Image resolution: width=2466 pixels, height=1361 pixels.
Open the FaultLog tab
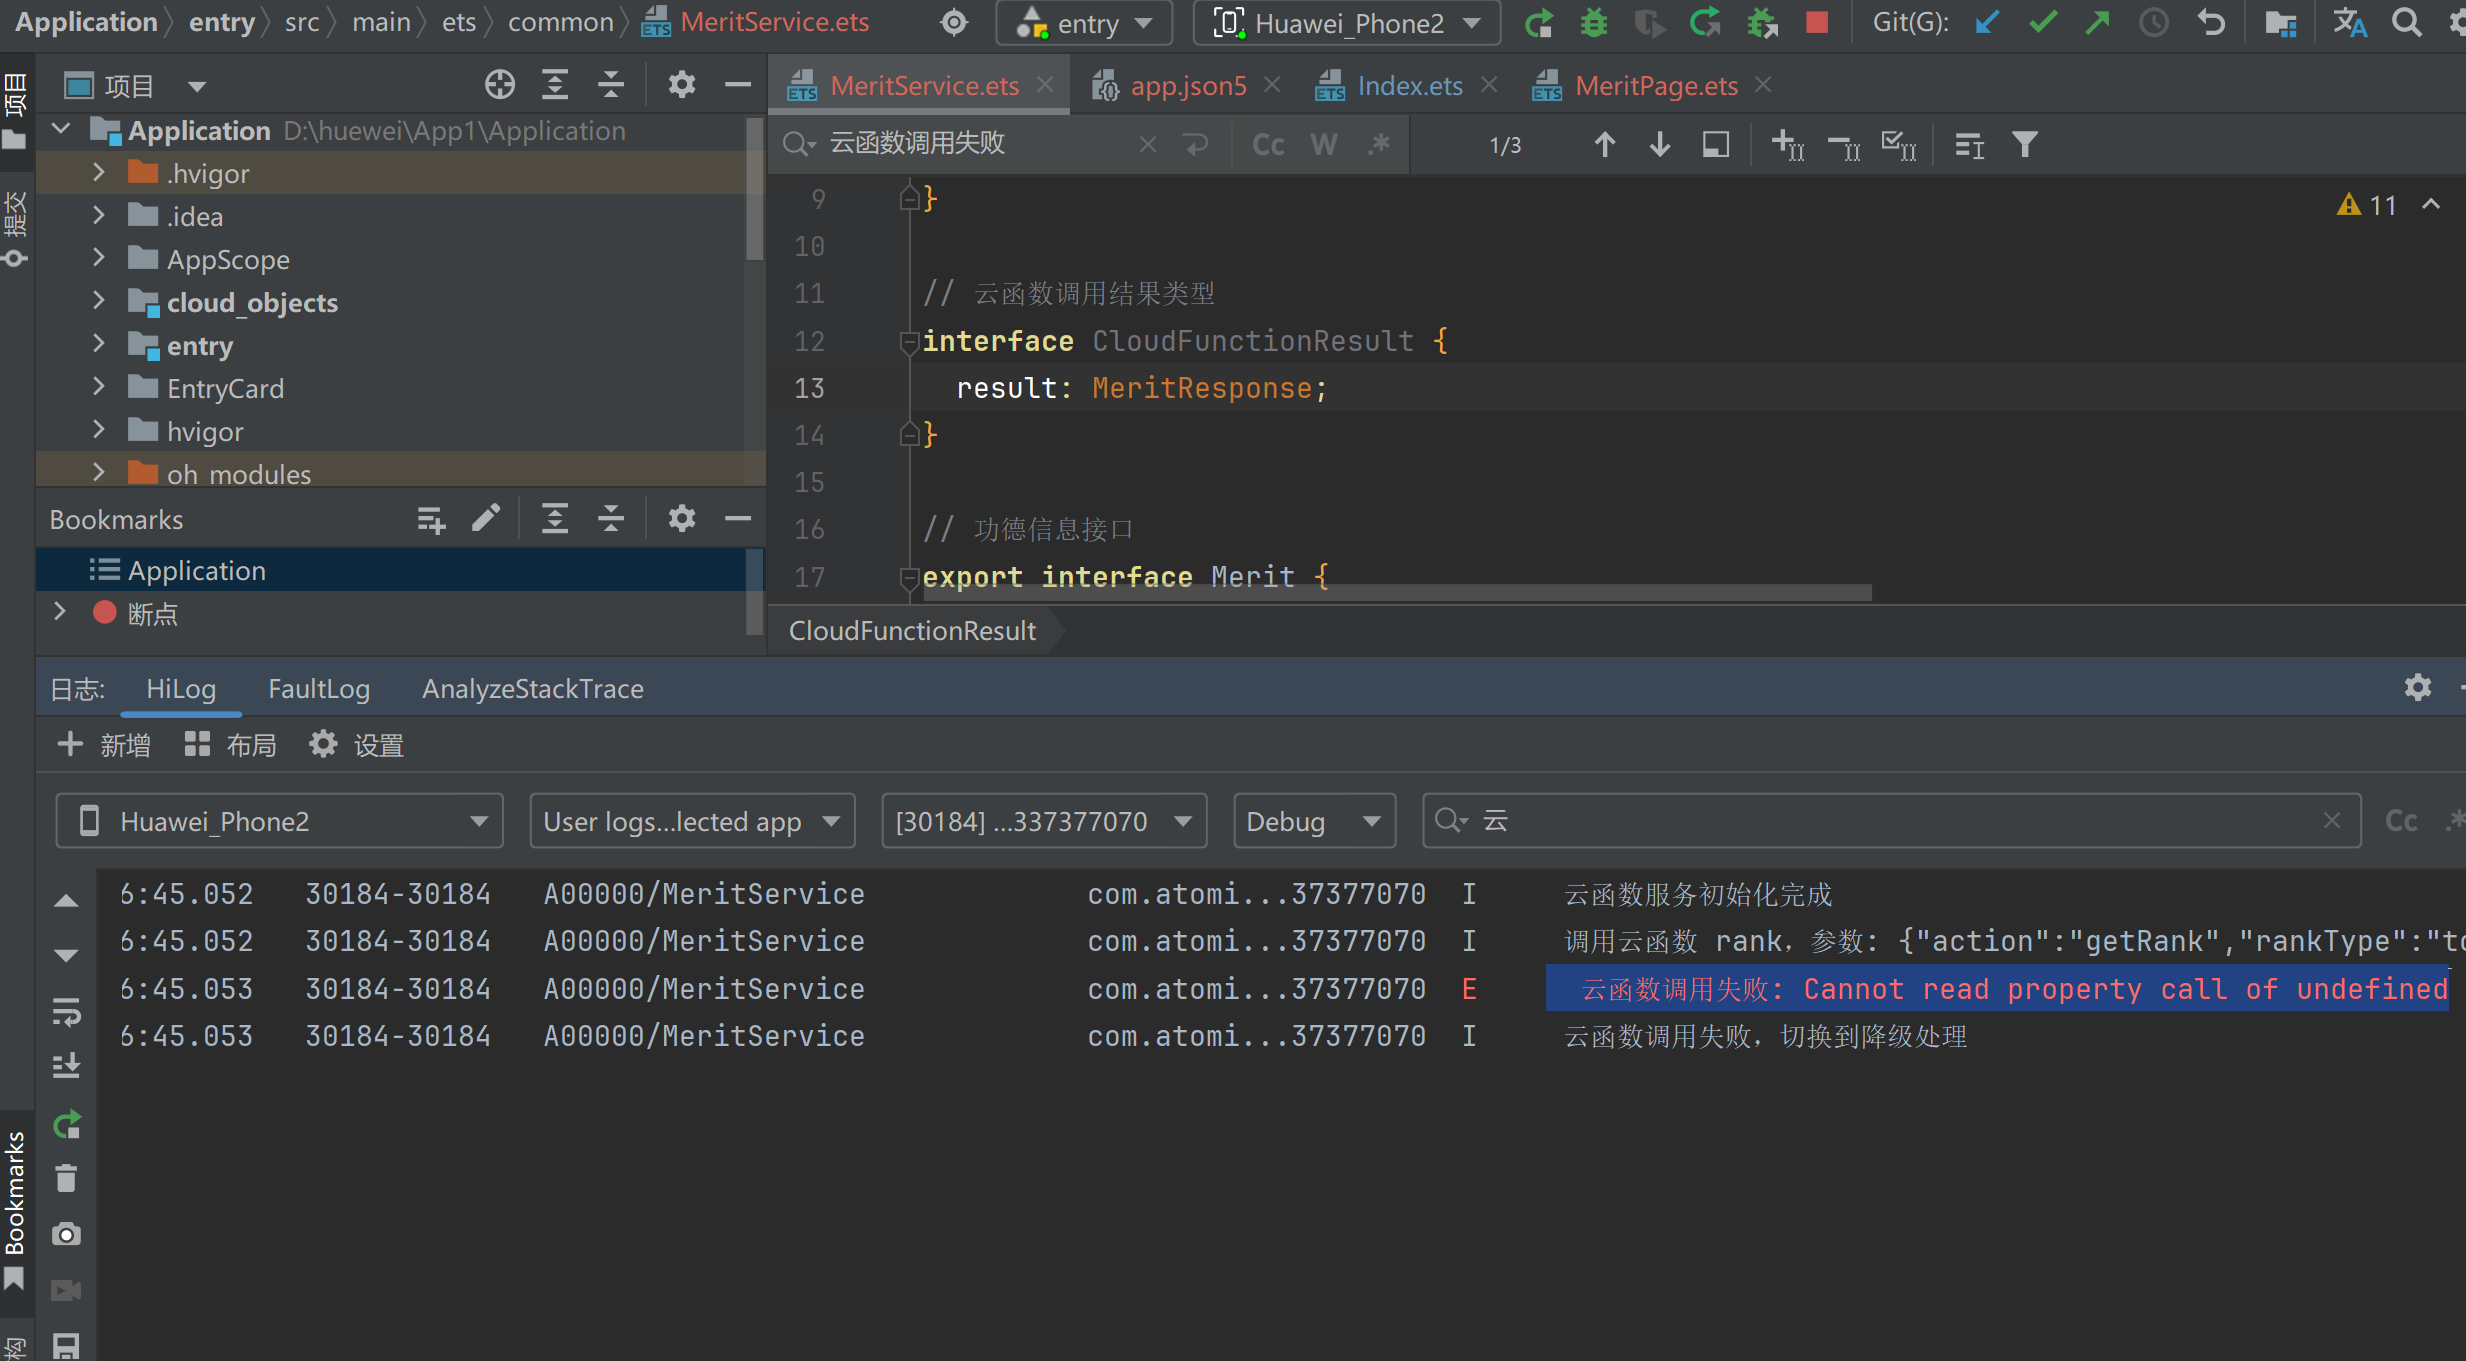tap(318, 689)
